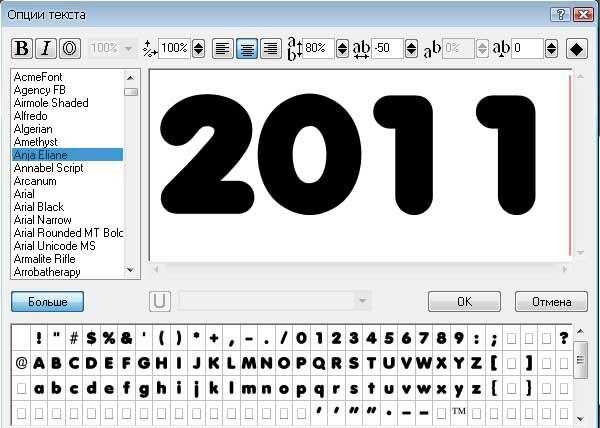Select Amethyst font
600x428 pixels.
pyautogui.click(x=35, y=142)
